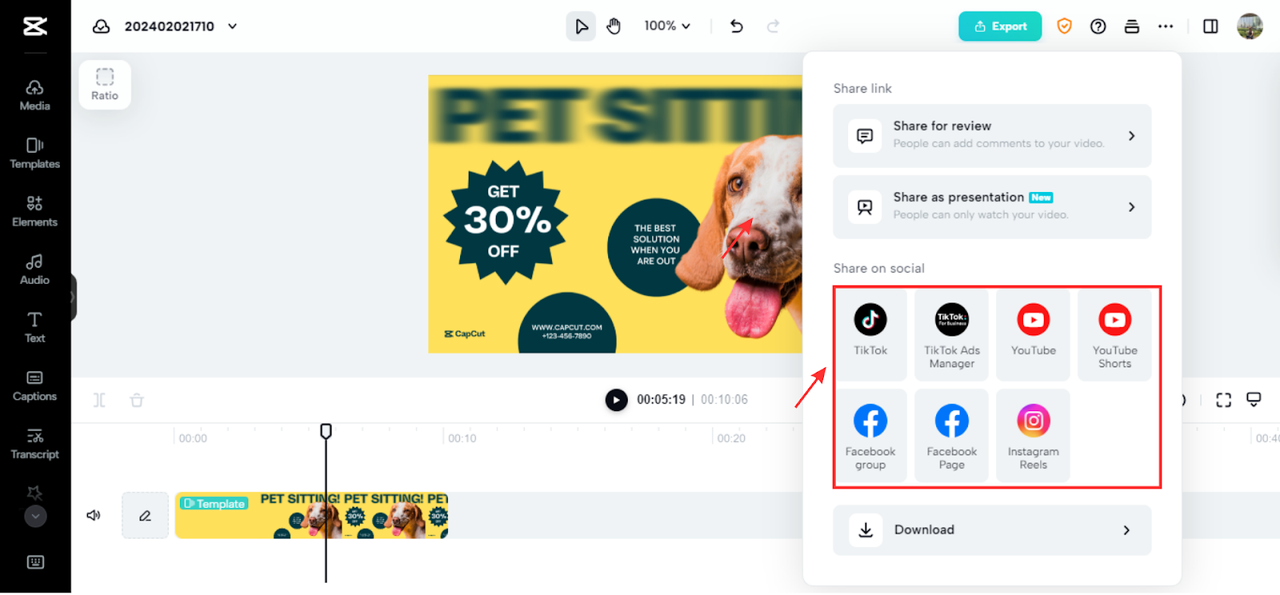Play the video preview

616,400
